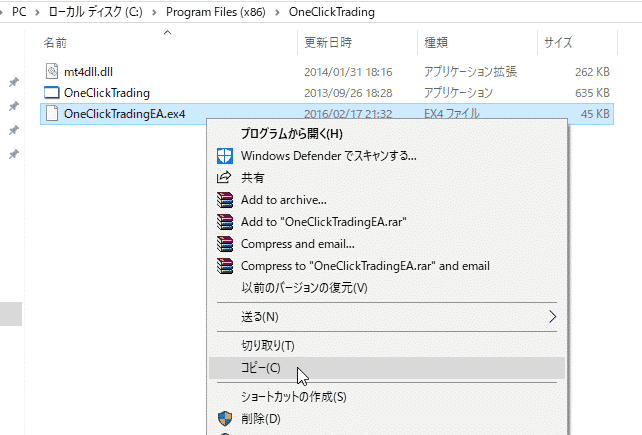Click type アプリケーション拡張

470,72
